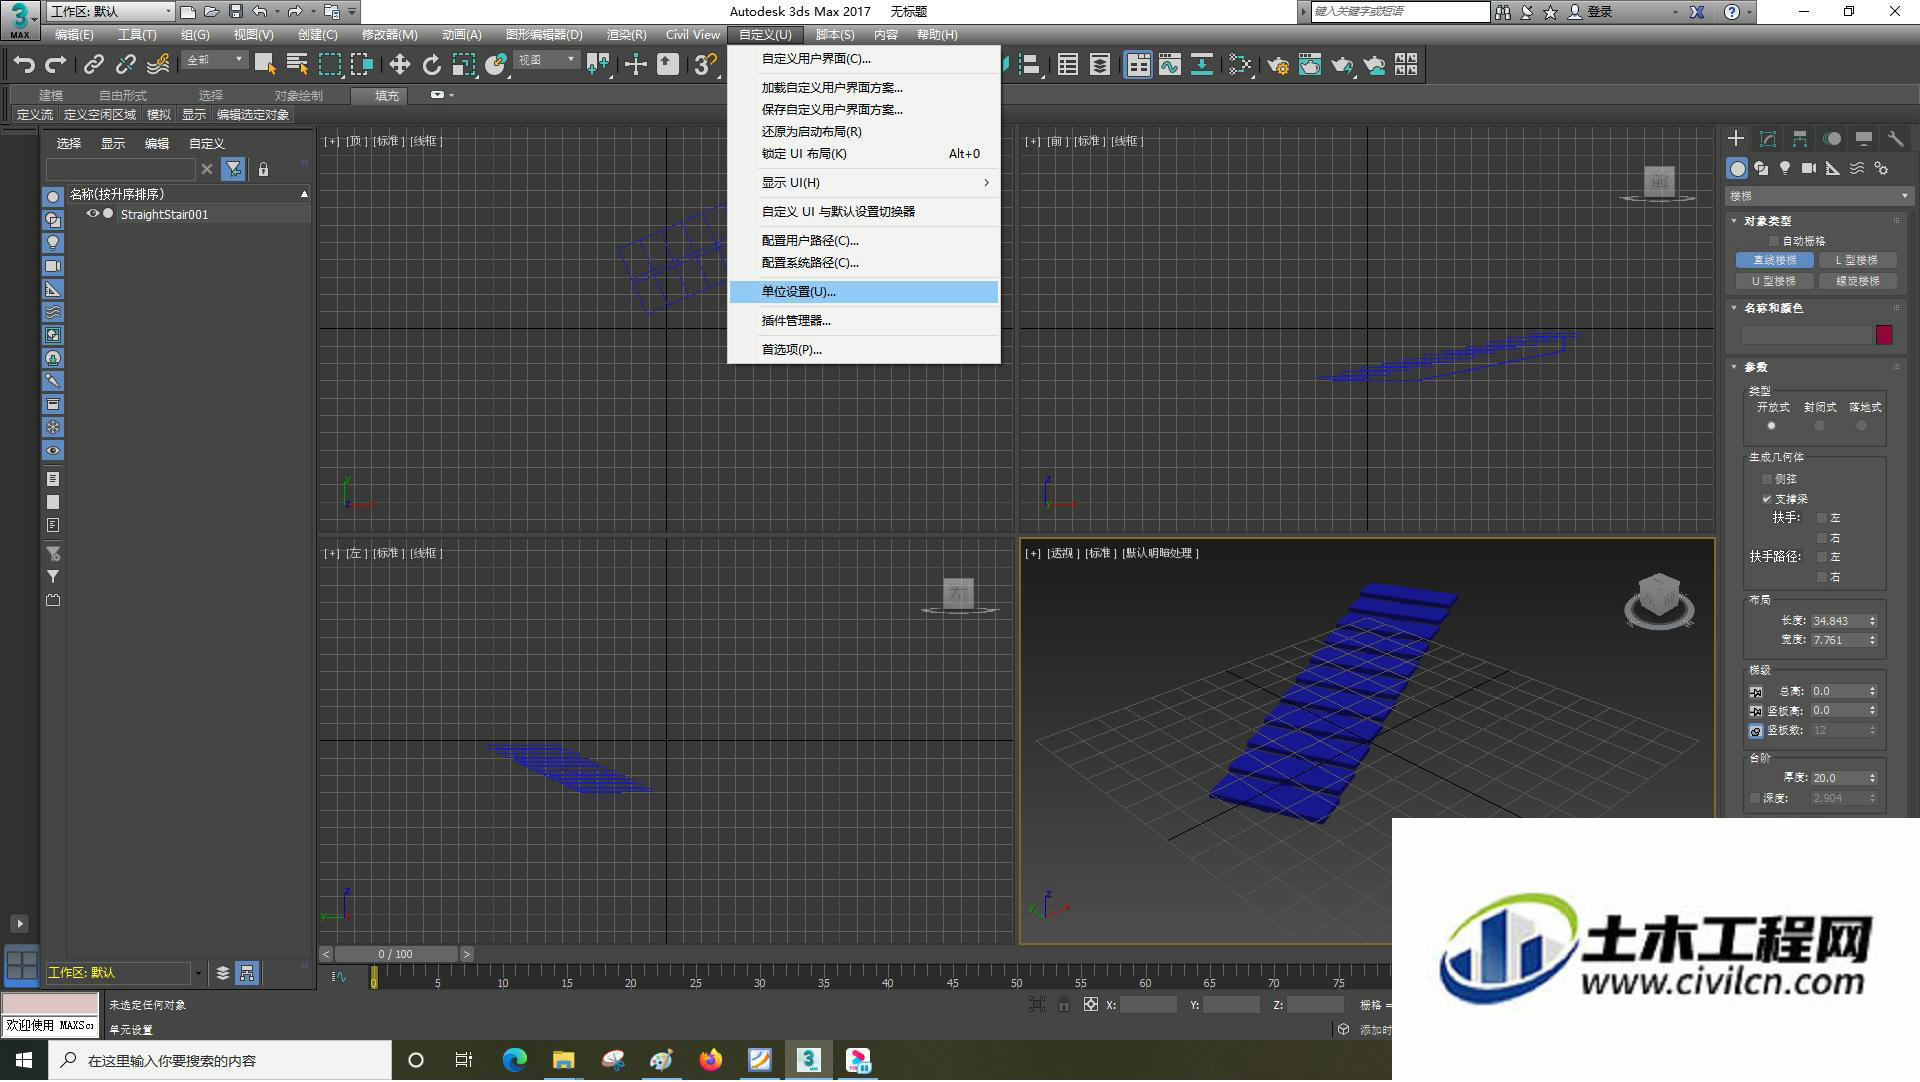Click the U 型楼梯 button
Screen dimensions: 1920x1082
click(1774, 281)
